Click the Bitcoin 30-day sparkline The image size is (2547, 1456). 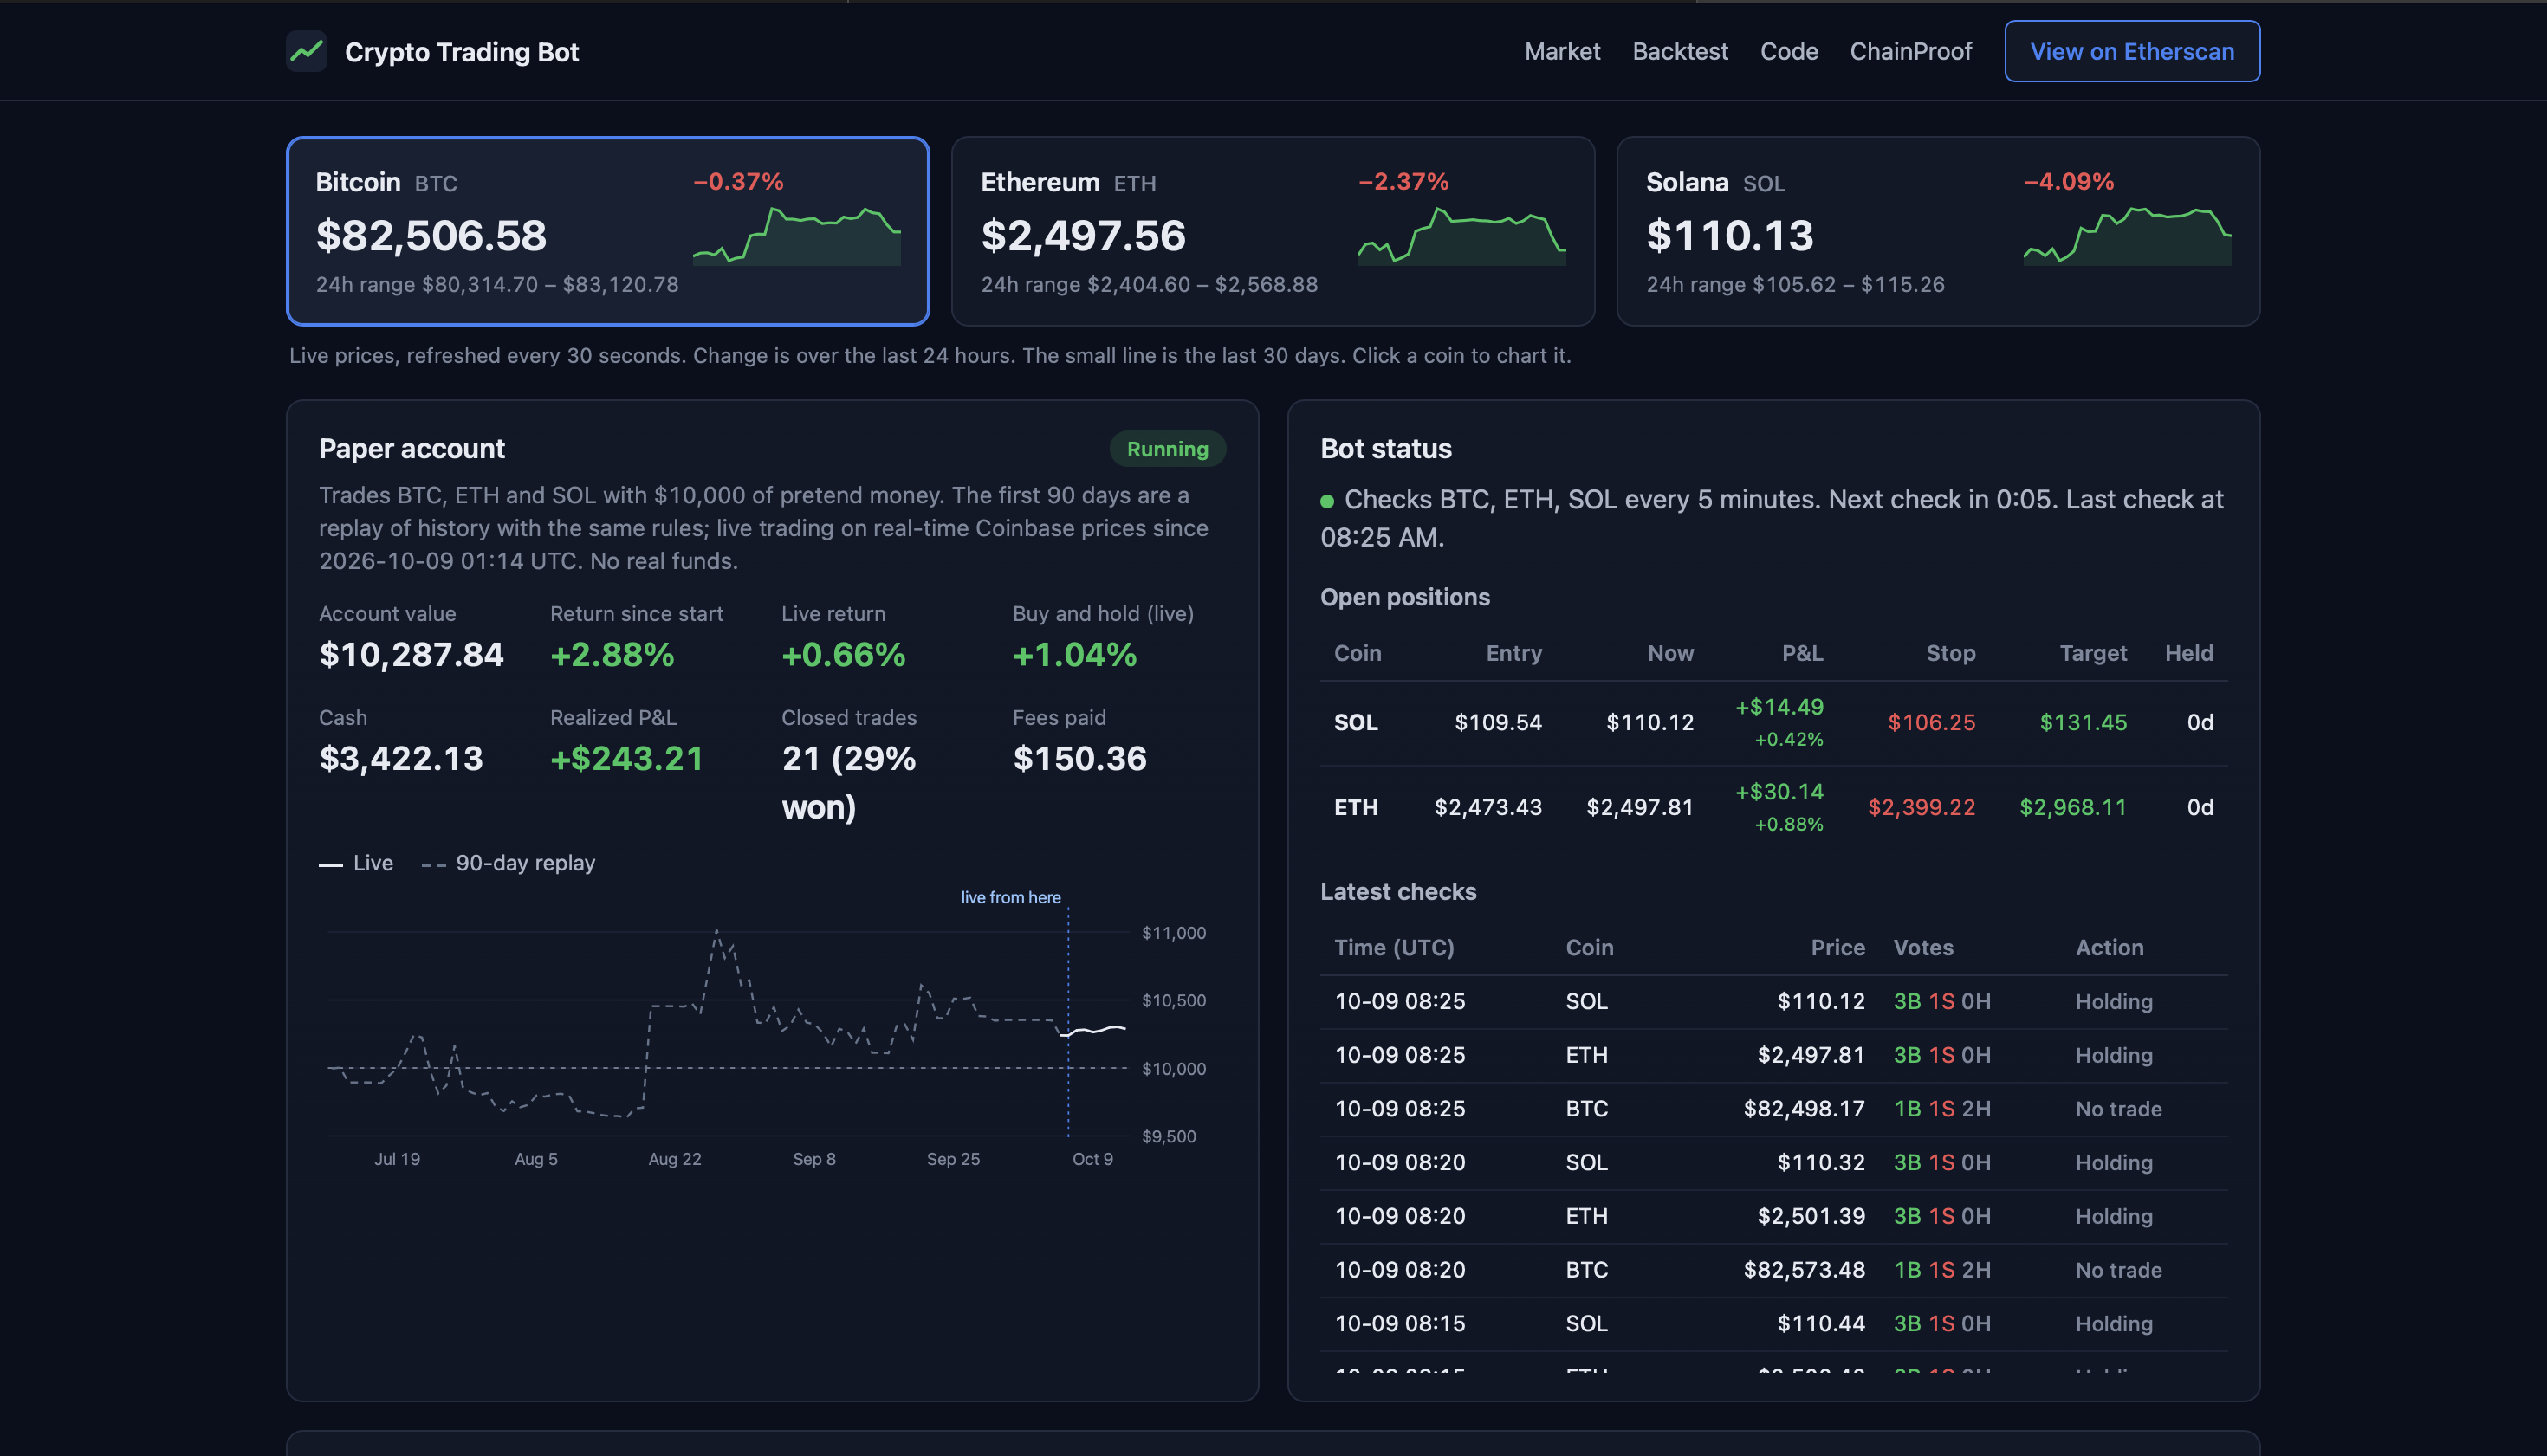797,236
